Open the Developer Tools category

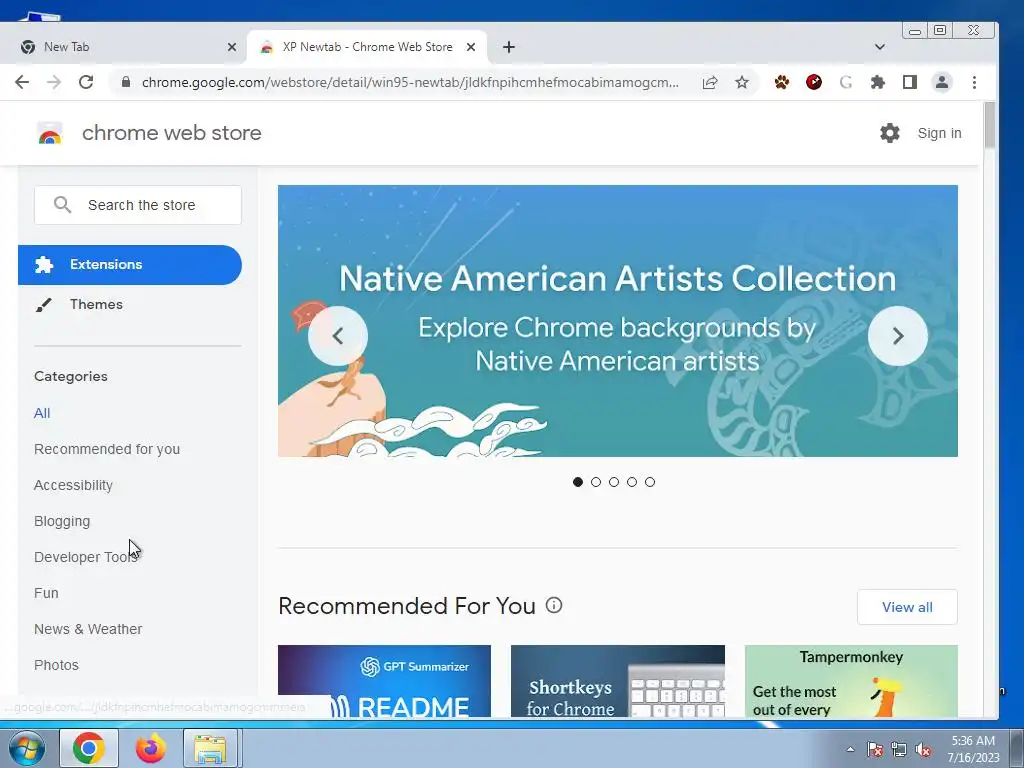click(x=86, y=557)
